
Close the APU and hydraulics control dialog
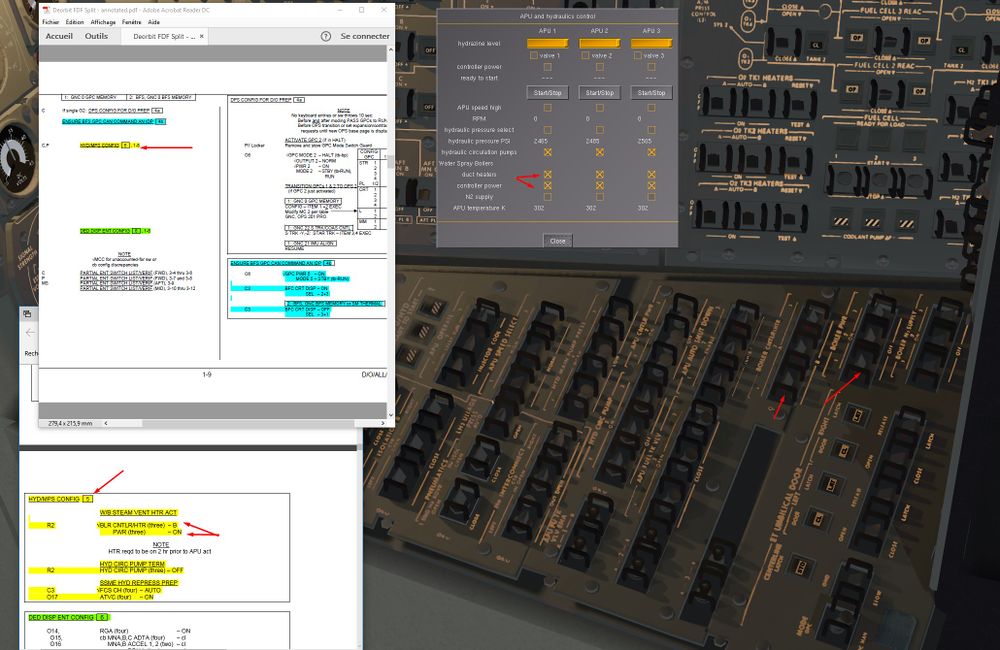point(557,241)
